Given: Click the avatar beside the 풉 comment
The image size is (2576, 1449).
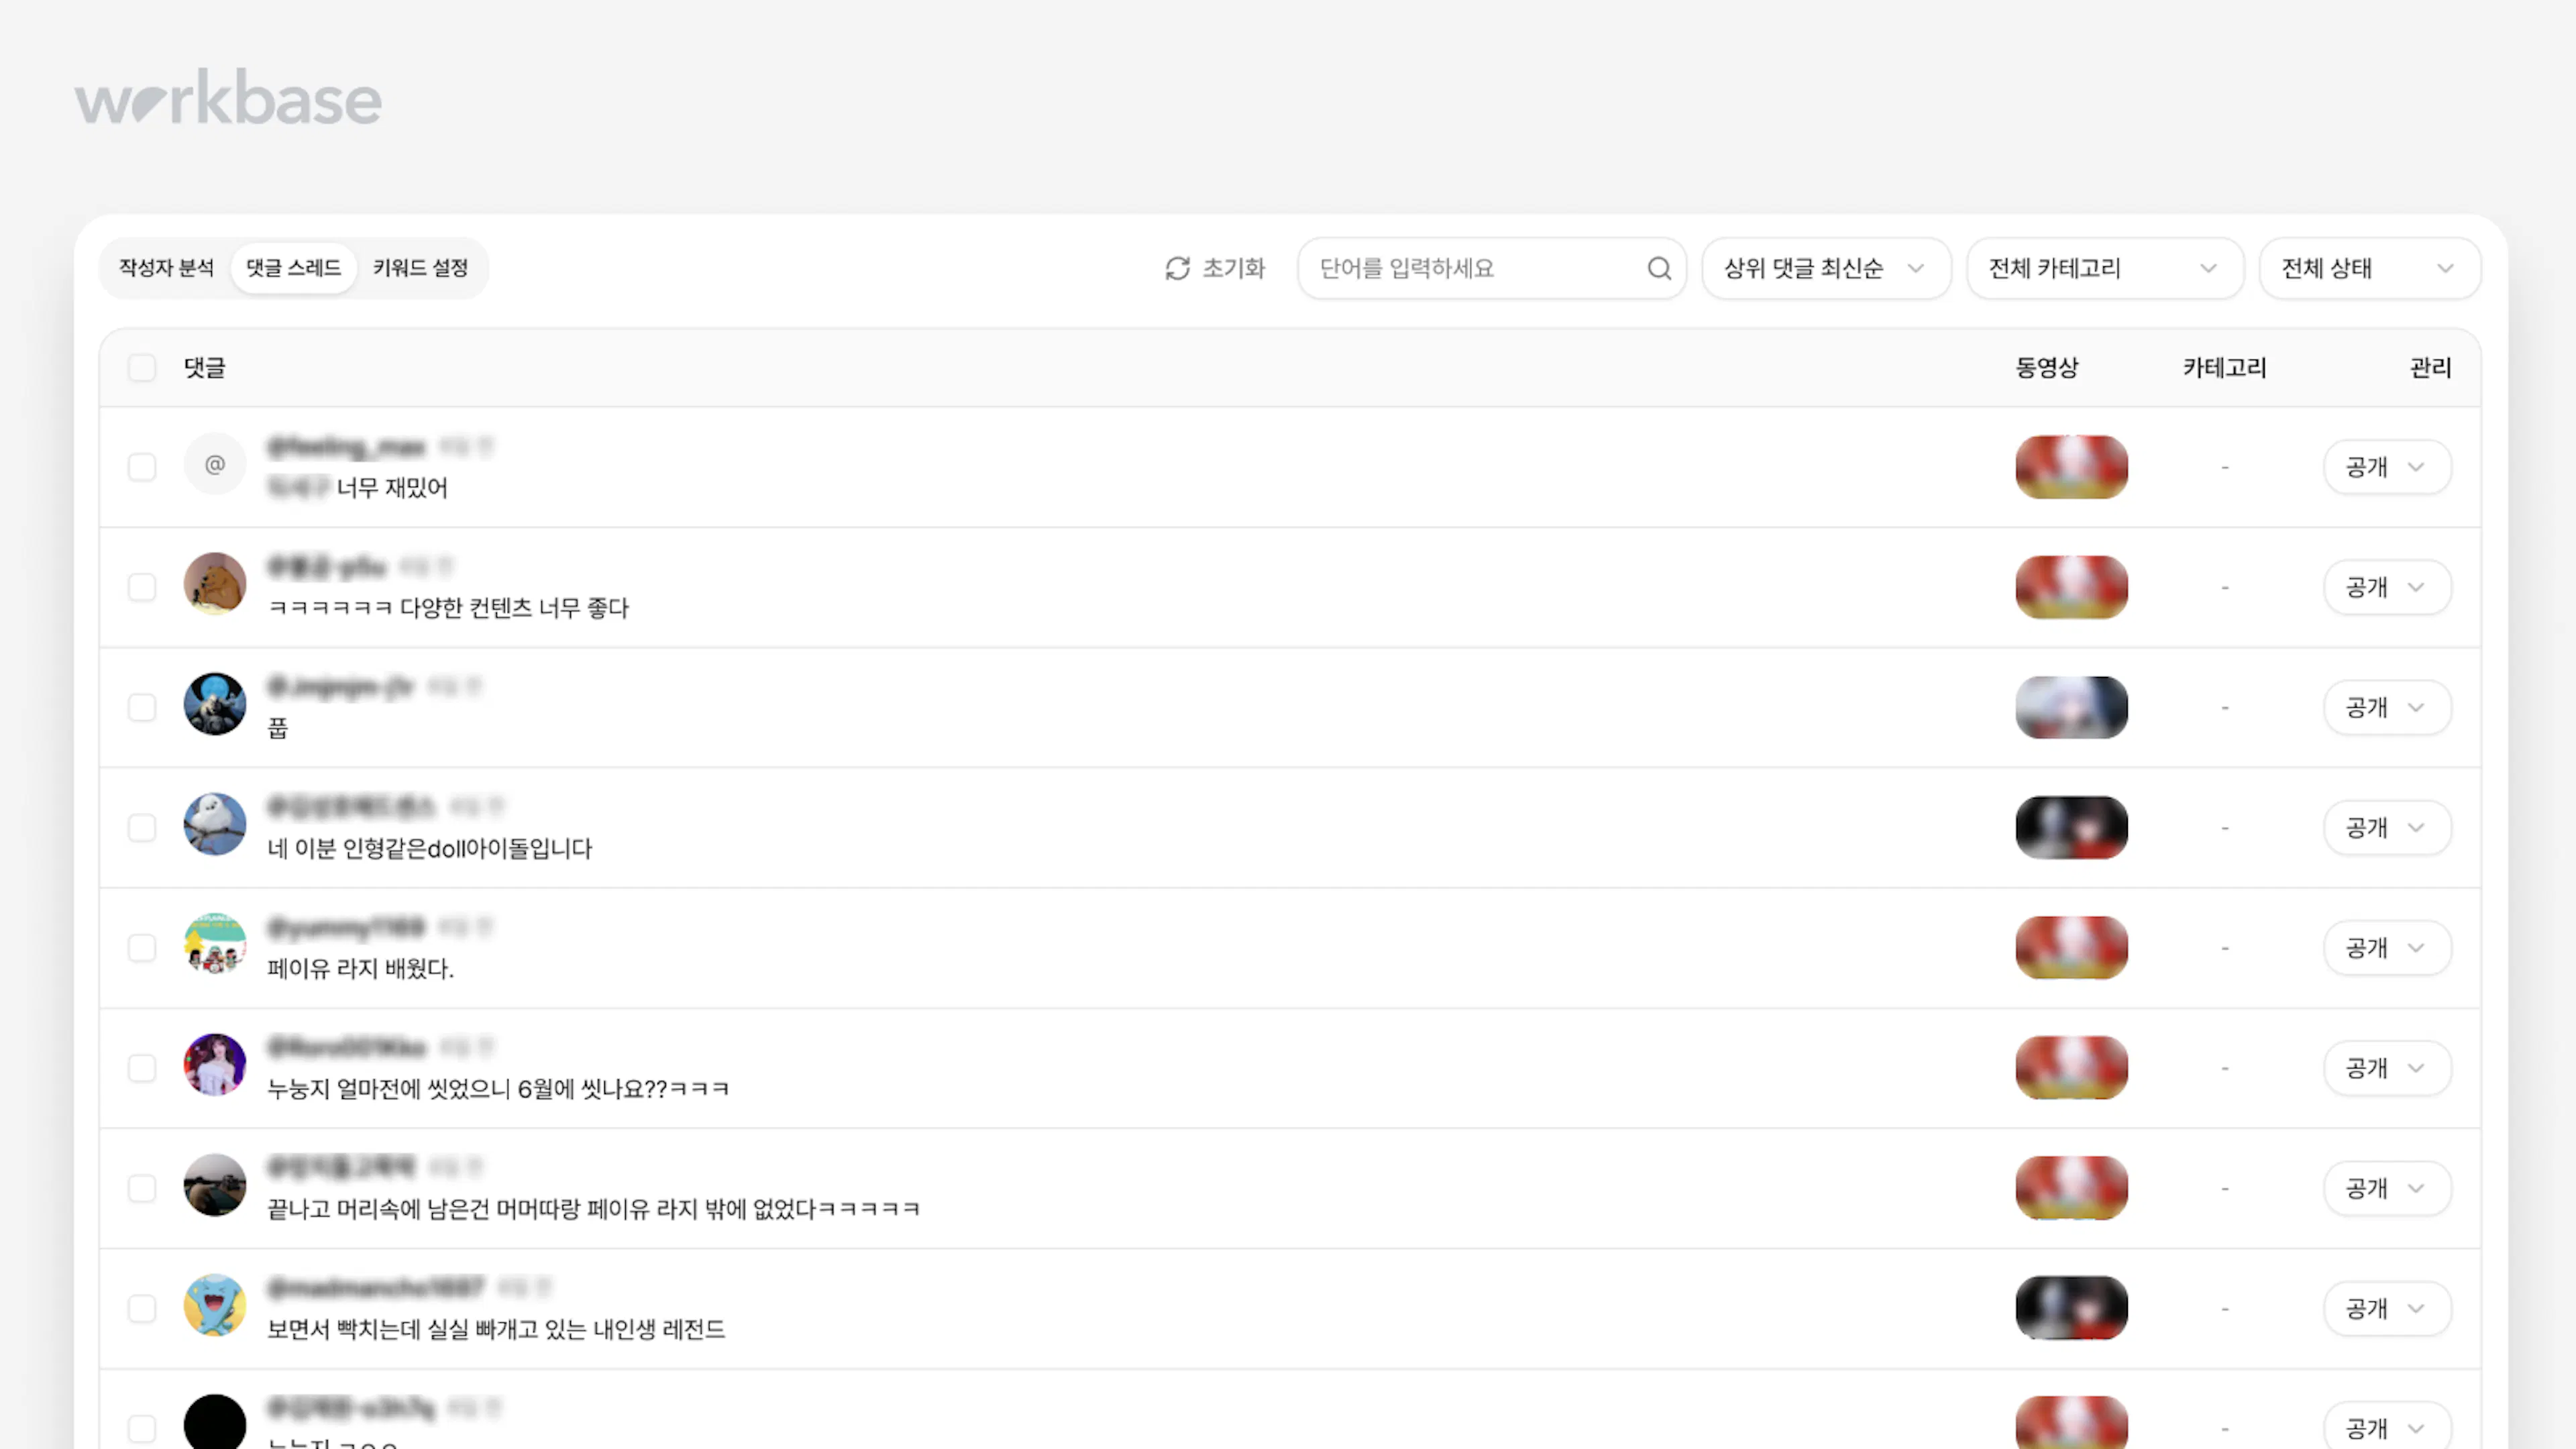Looking at the screenshot, I should pyautogui.click(x=215, y=705).
